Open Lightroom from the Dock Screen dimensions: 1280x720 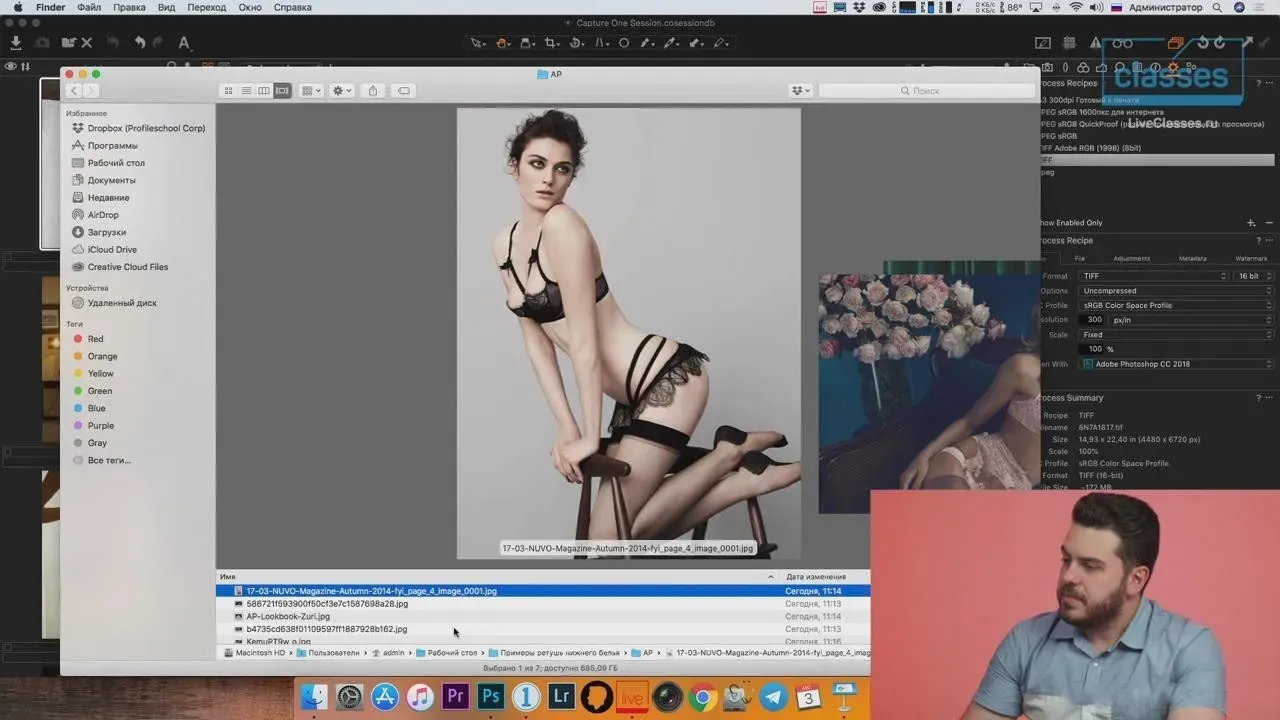(562, 696)
